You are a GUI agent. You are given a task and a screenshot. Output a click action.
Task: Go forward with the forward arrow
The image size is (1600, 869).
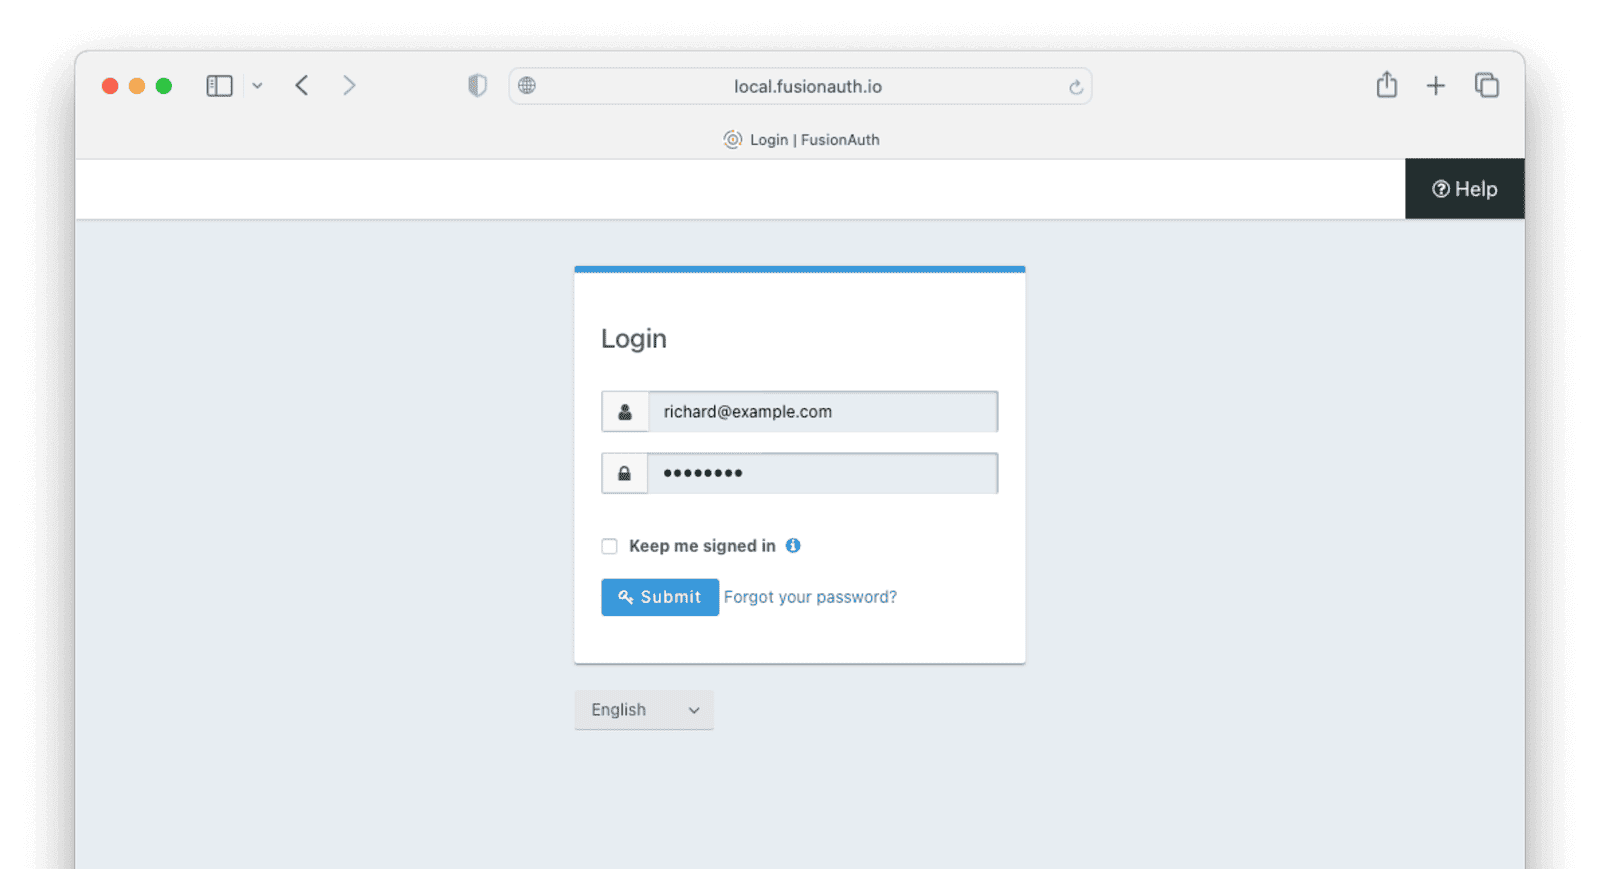click(x=349, y=86)
